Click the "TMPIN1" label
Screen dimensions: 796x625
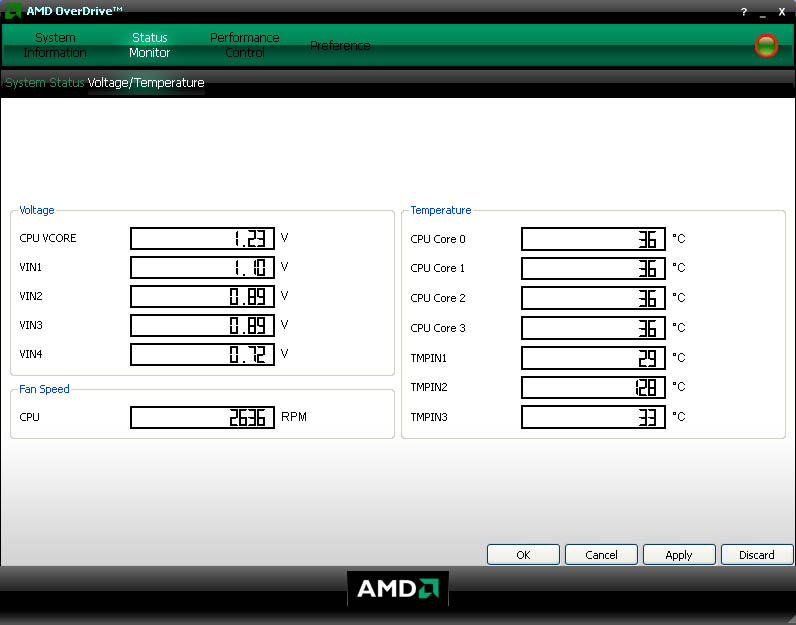coord(428,358)
